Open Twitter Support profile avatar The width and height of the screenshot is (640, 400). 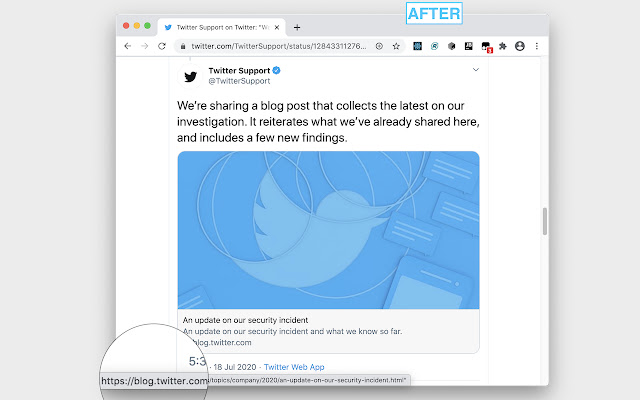tap(190, 76)
